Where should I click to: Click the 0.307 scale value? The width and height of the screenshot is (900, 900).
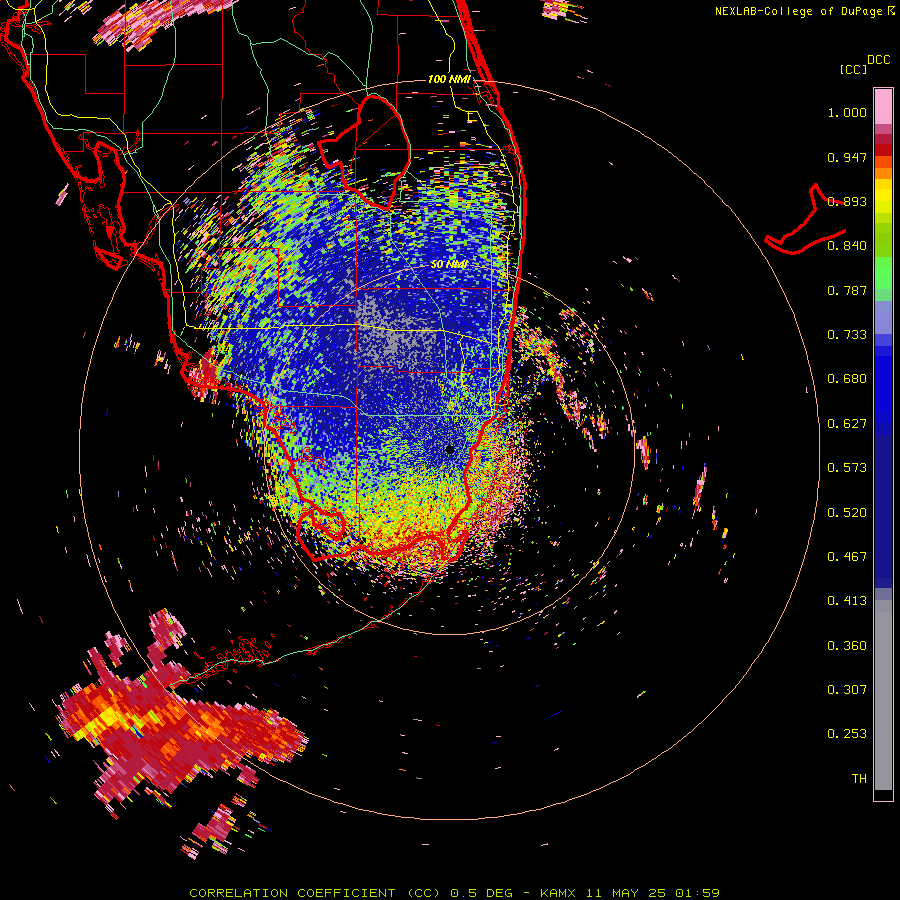pos(847,689)
